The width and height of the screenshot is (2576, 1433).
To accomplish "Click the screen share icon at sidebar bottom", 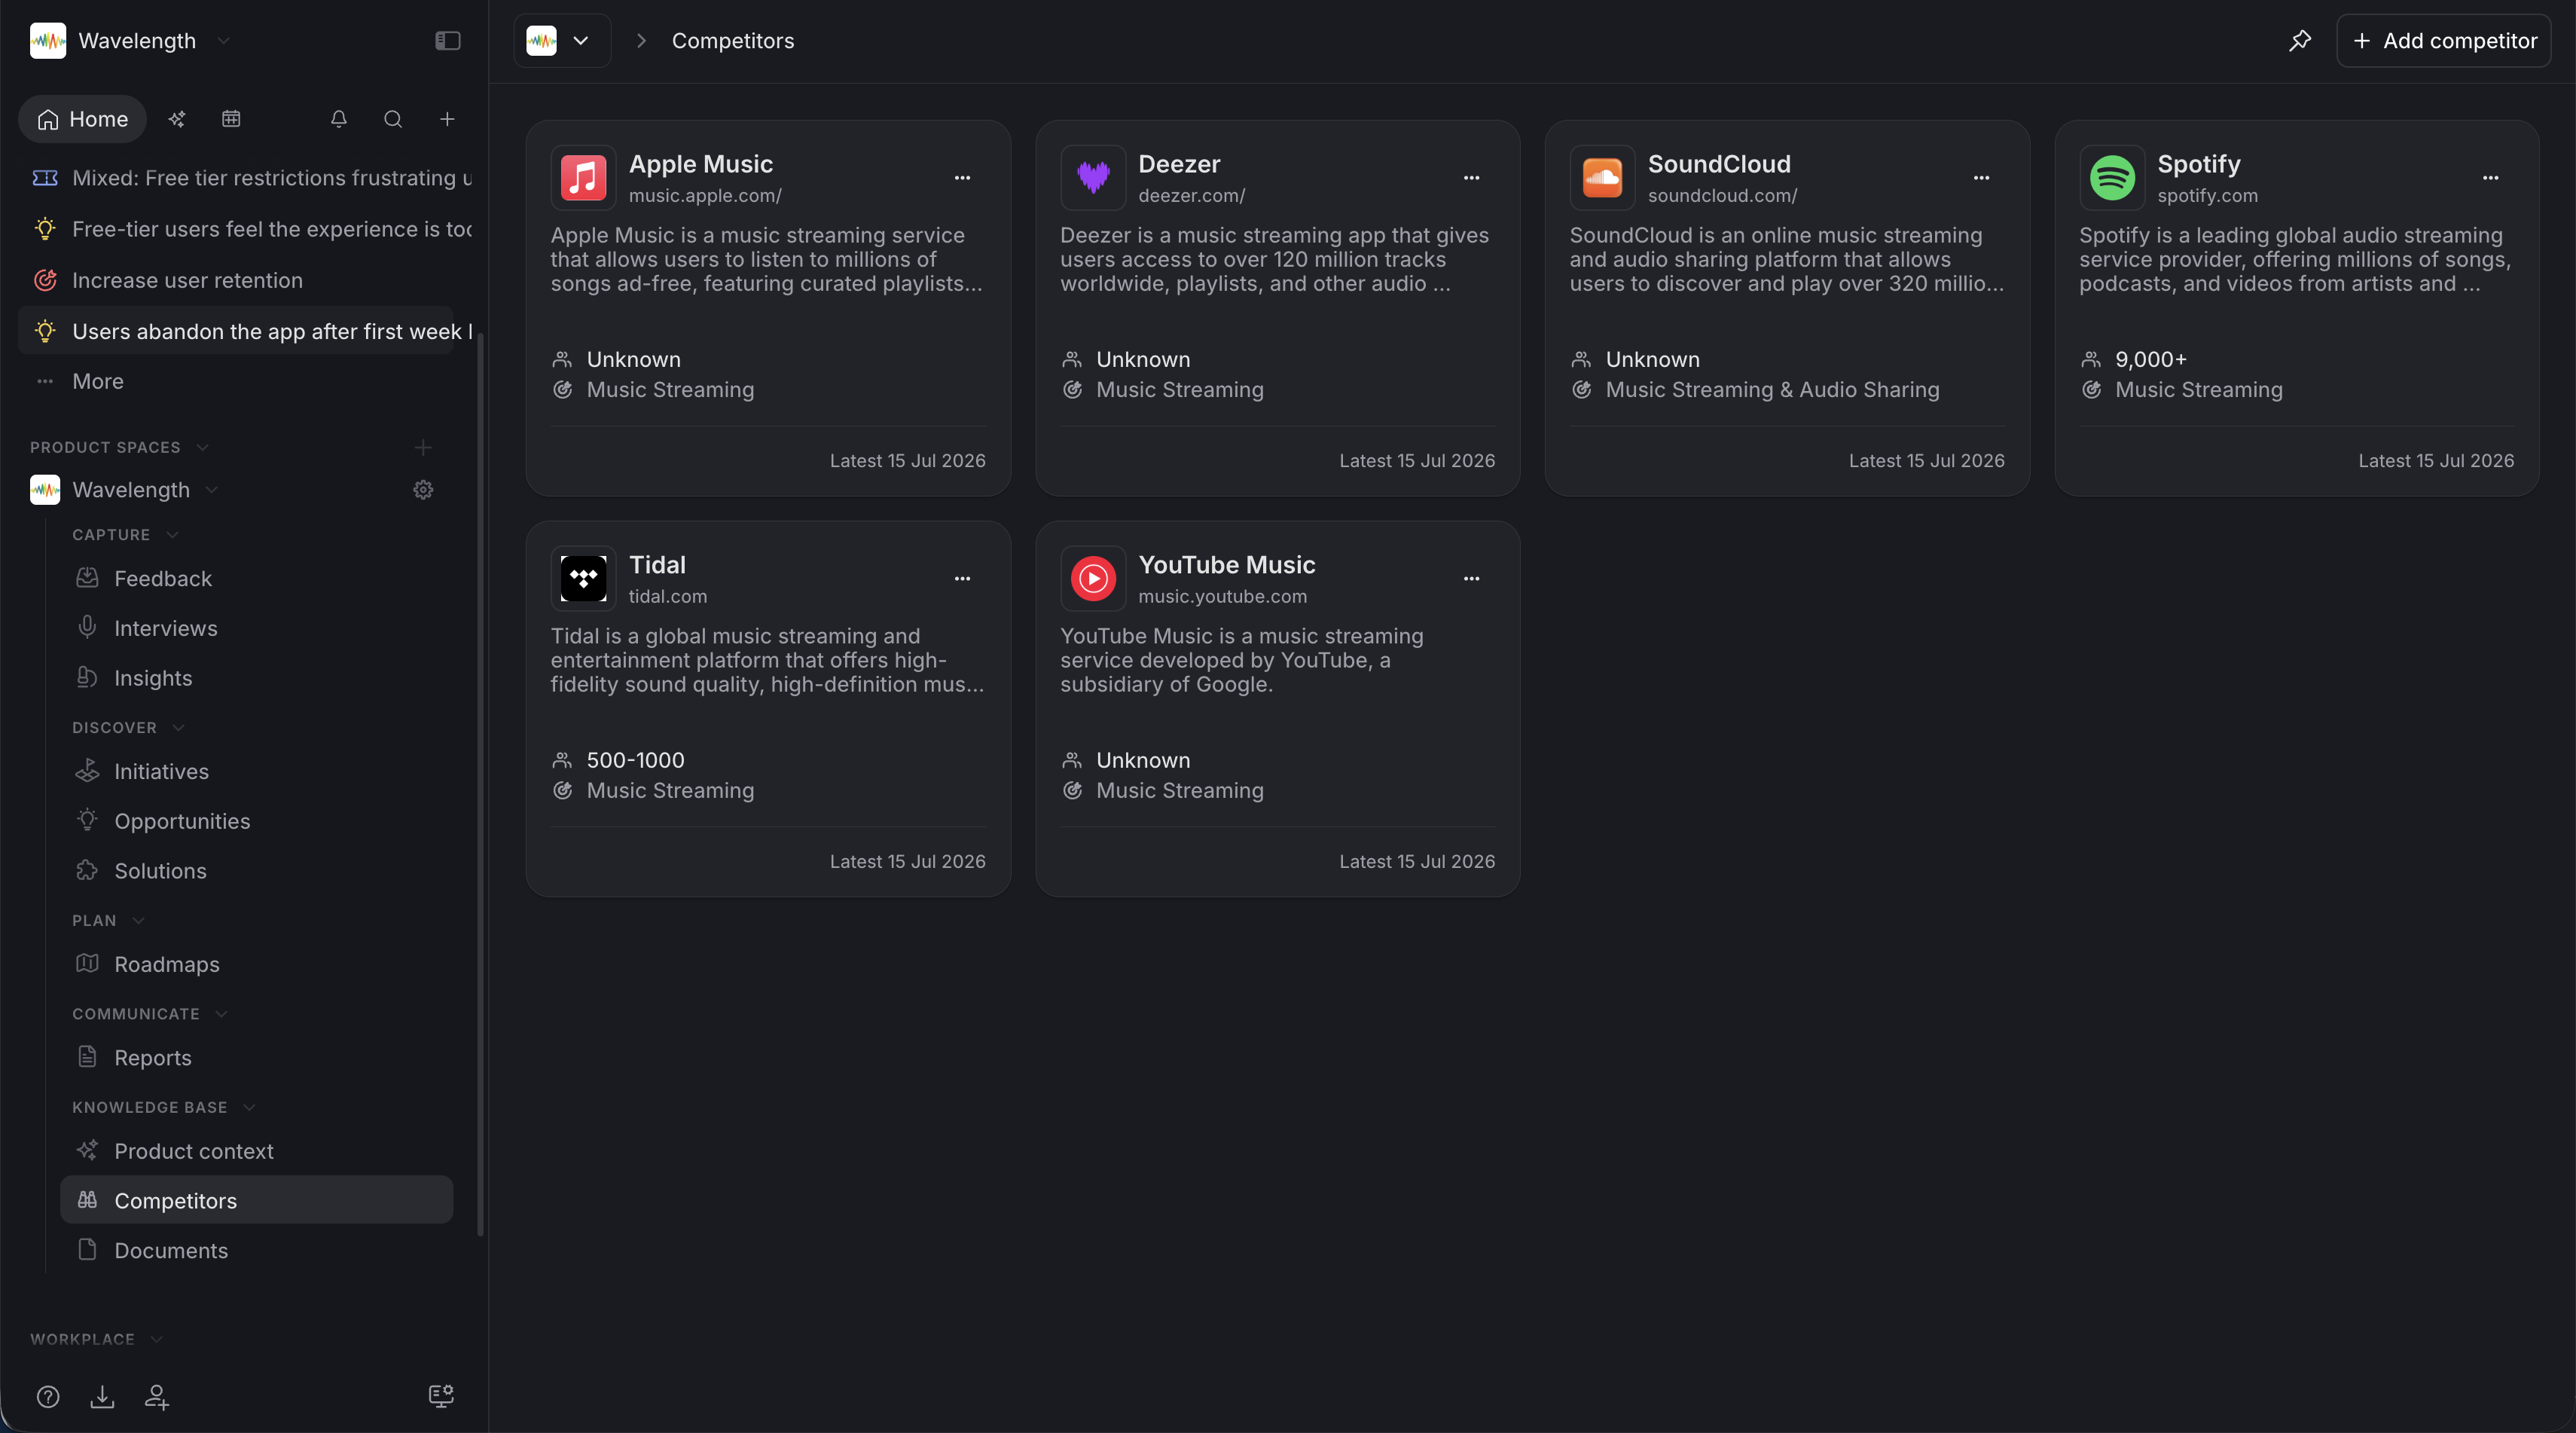I will 441,1397.
